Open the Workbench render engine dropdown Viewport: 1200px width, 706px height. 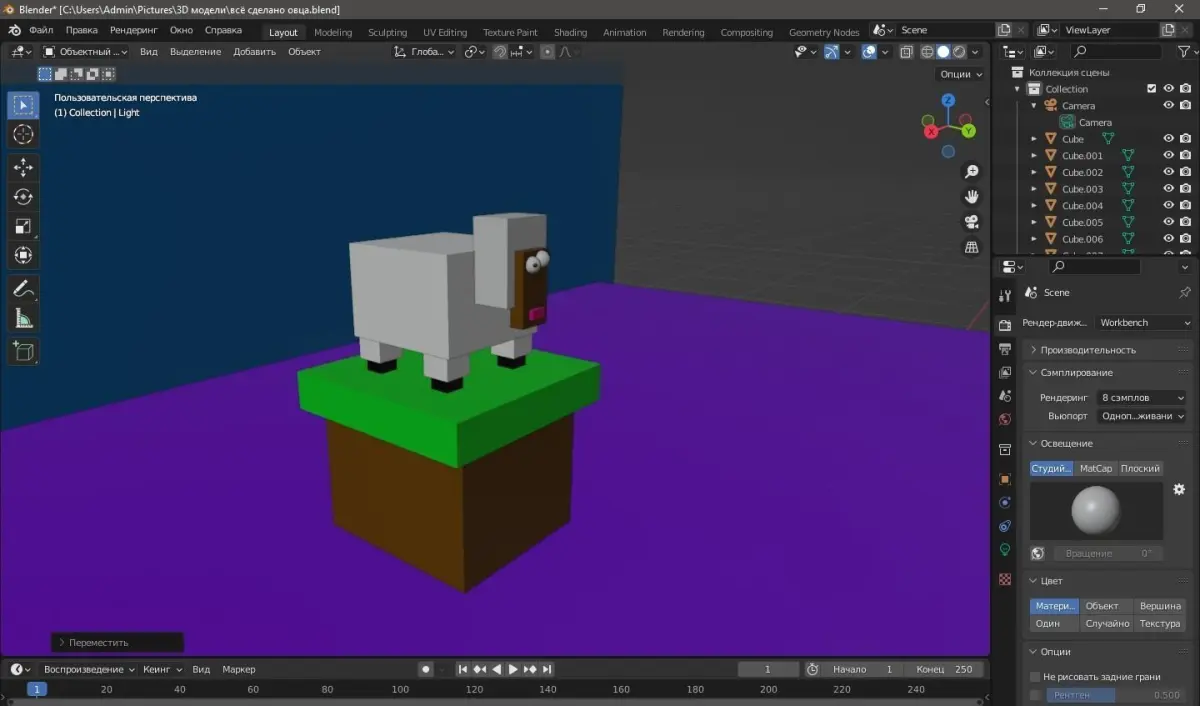(x=1143, y=323)
